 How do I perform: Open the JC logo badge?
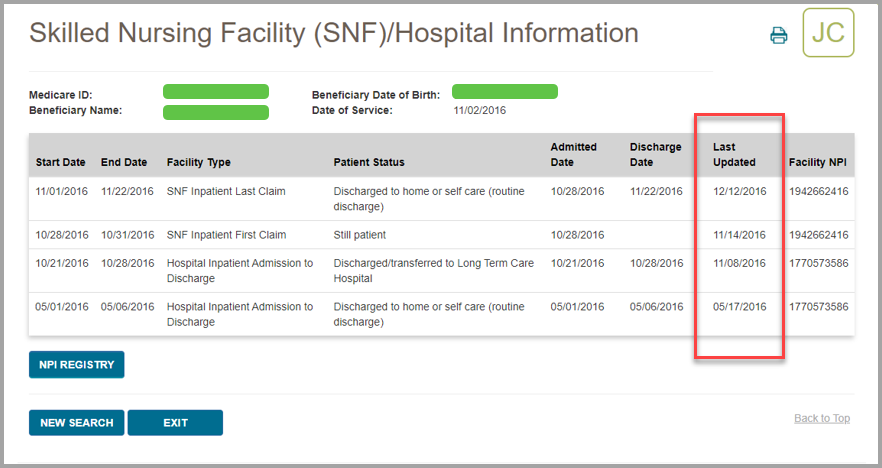coord(828,33)
